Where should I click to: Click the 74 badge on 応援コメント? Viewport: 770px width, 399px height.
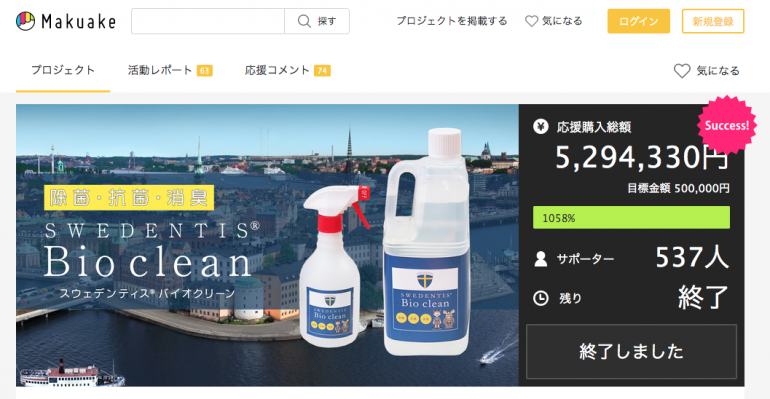[322, 71]
